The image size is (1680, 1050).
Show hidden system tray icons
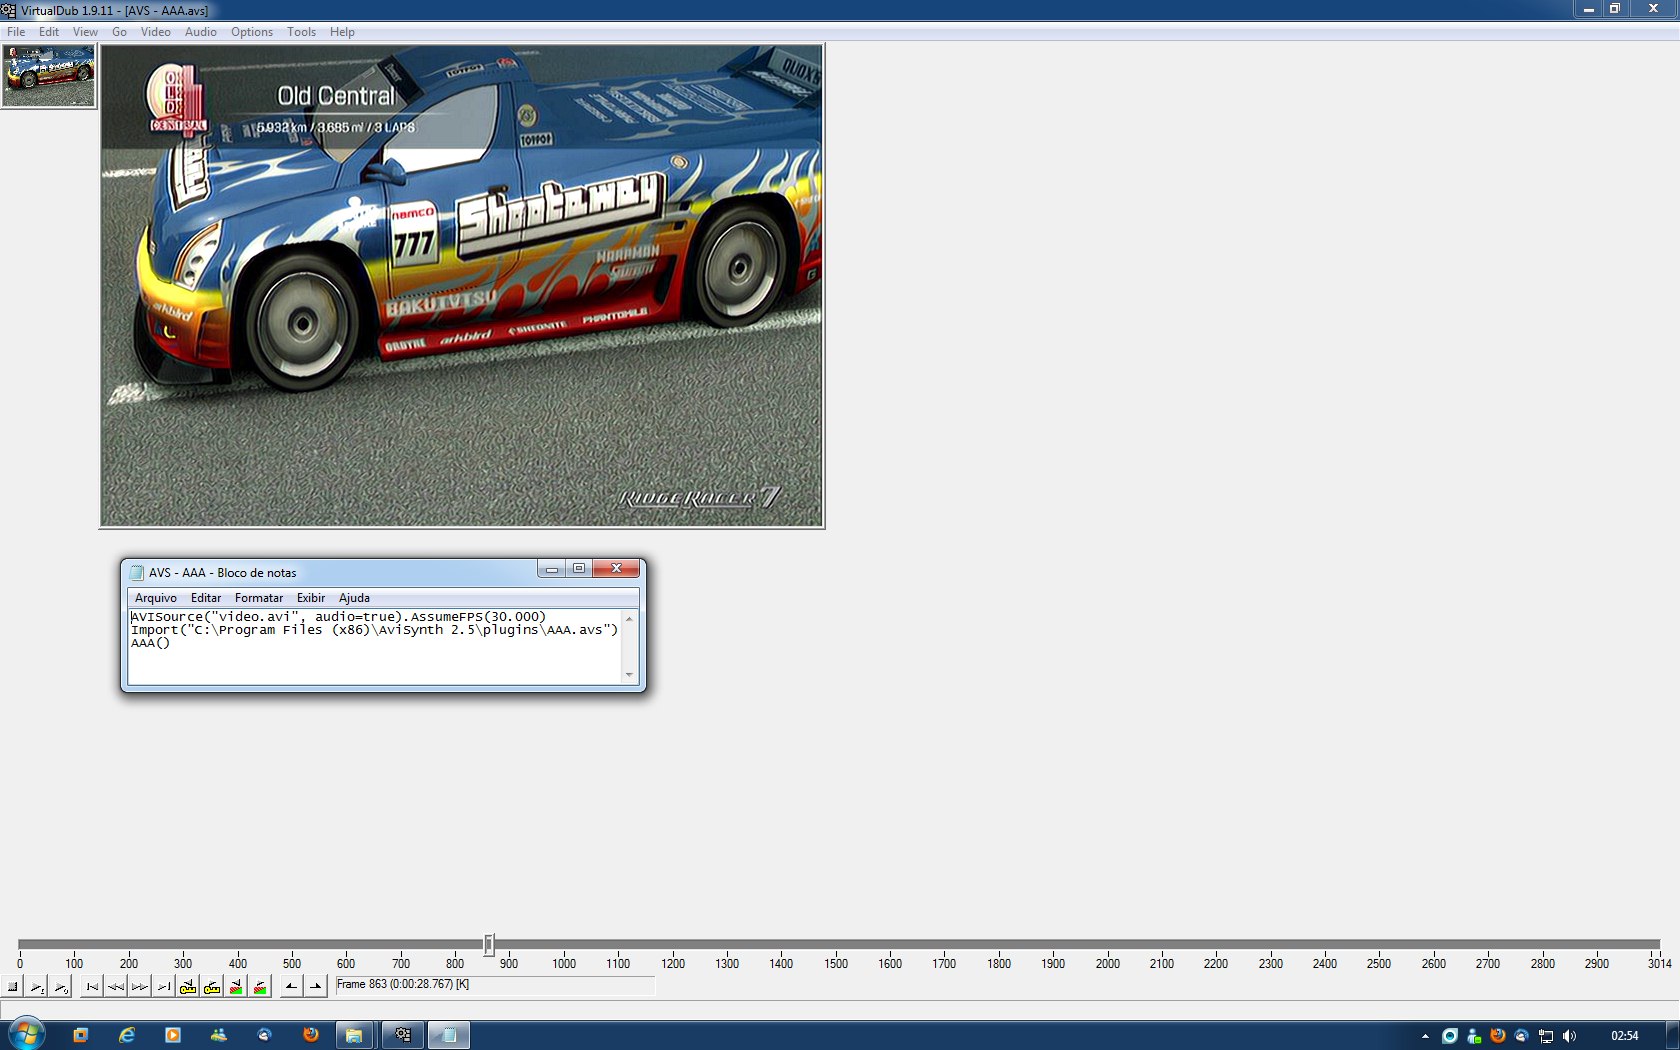point(1425,1036)
